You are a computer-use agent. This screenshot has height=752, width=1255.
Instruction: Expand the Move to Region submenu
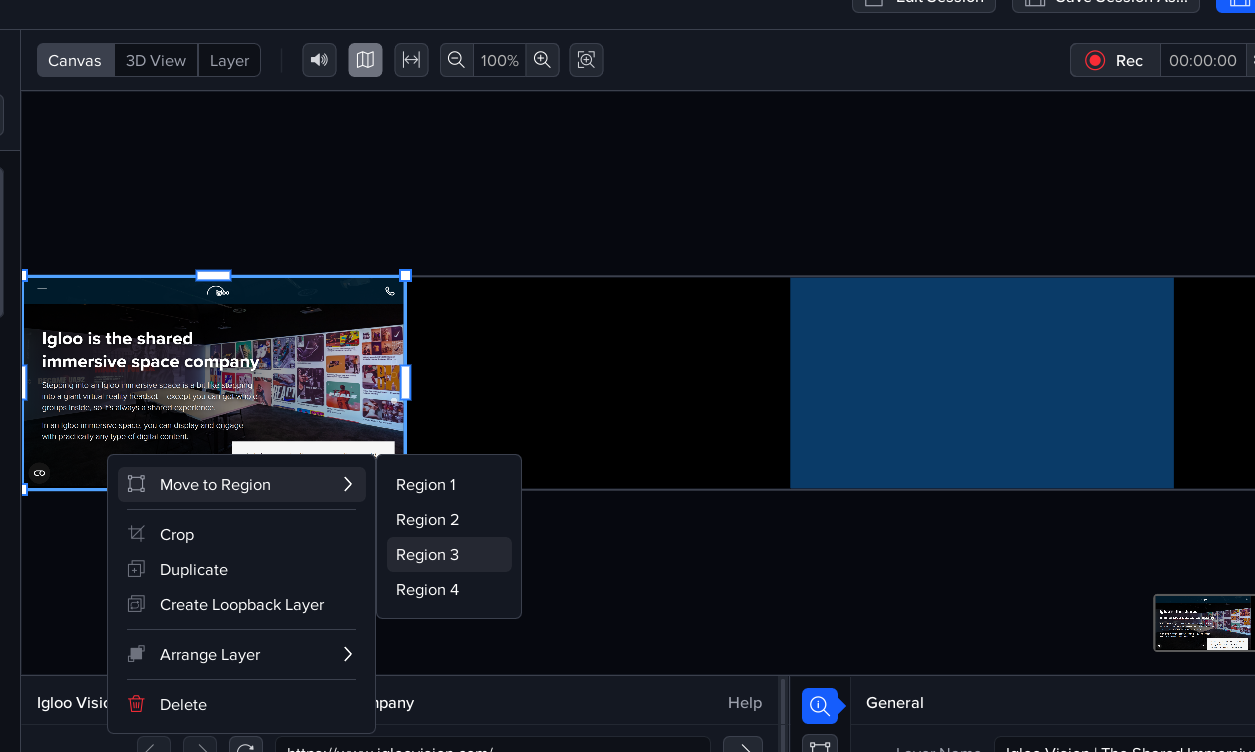tap(241, 485)
